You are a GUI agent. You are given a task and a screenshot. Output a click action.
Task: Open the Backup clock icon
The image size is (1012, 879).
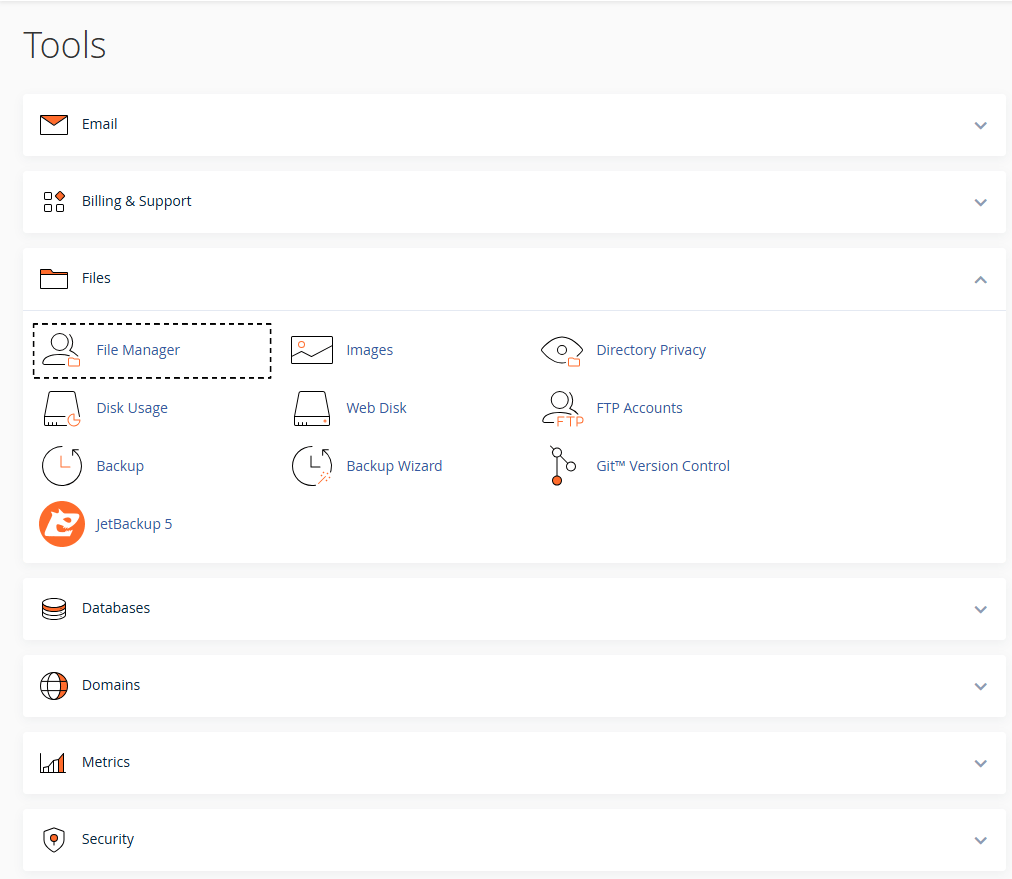pyautogui.click(x=62, y=466)
